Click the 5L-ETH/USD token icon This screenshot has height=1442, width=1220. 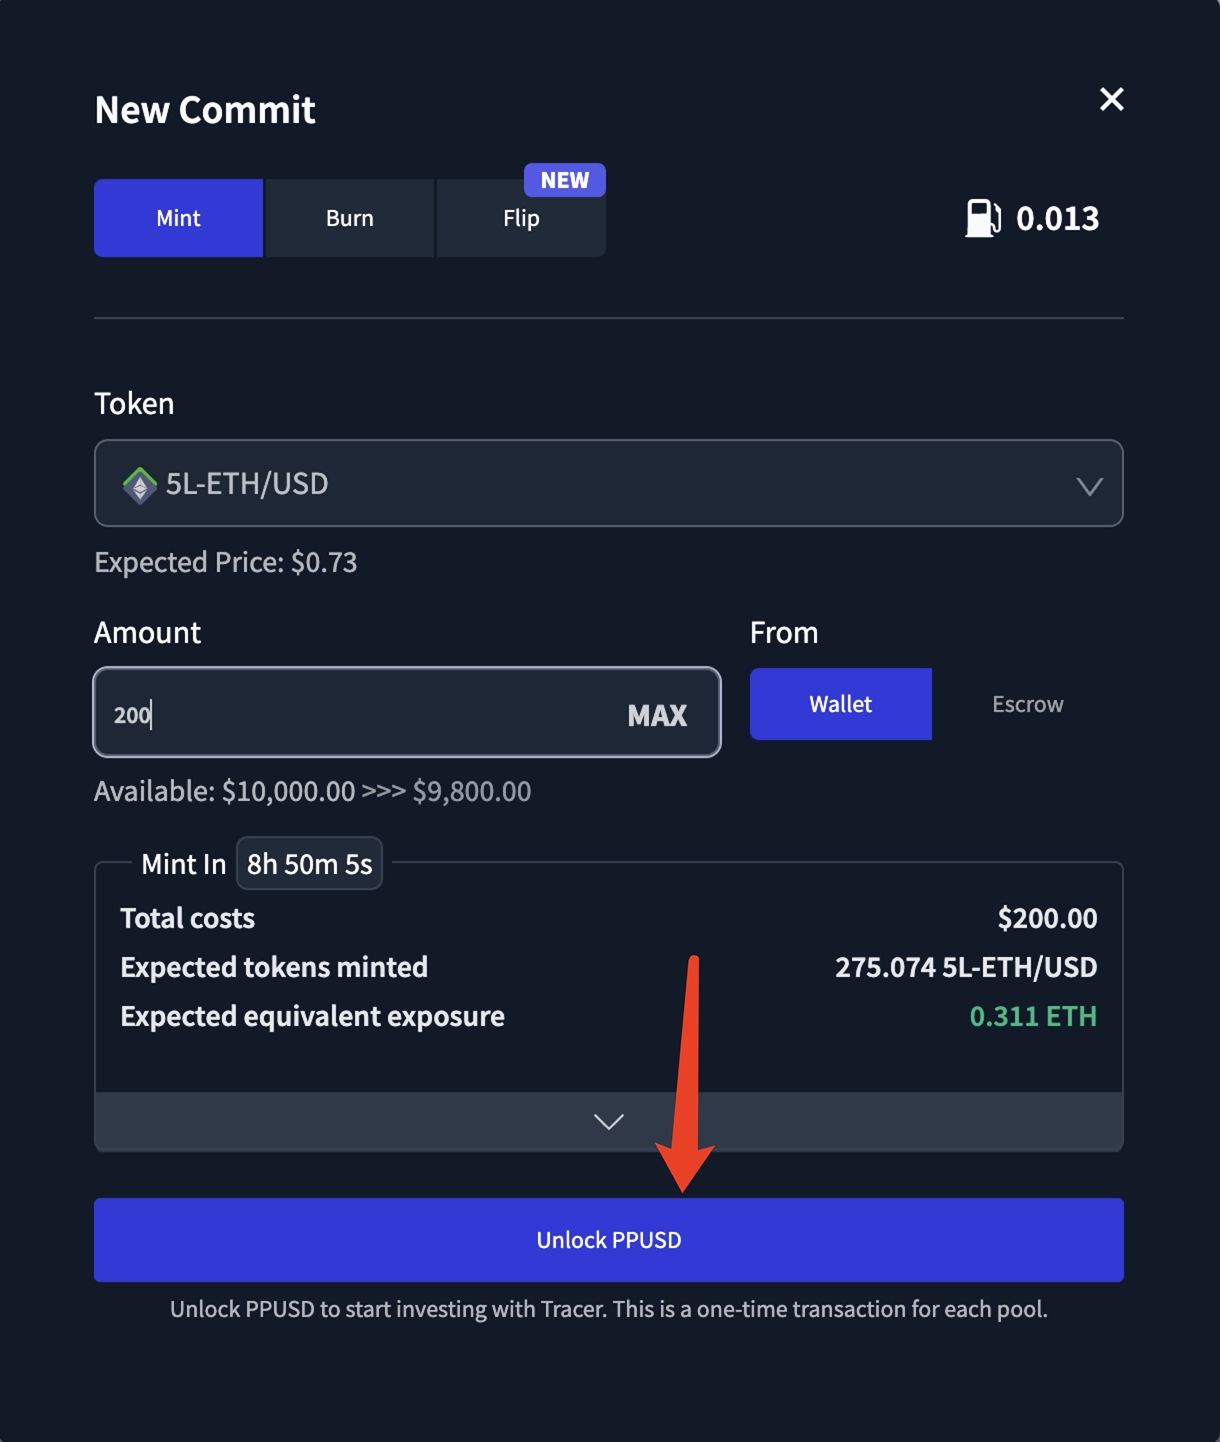pos(140,485)
